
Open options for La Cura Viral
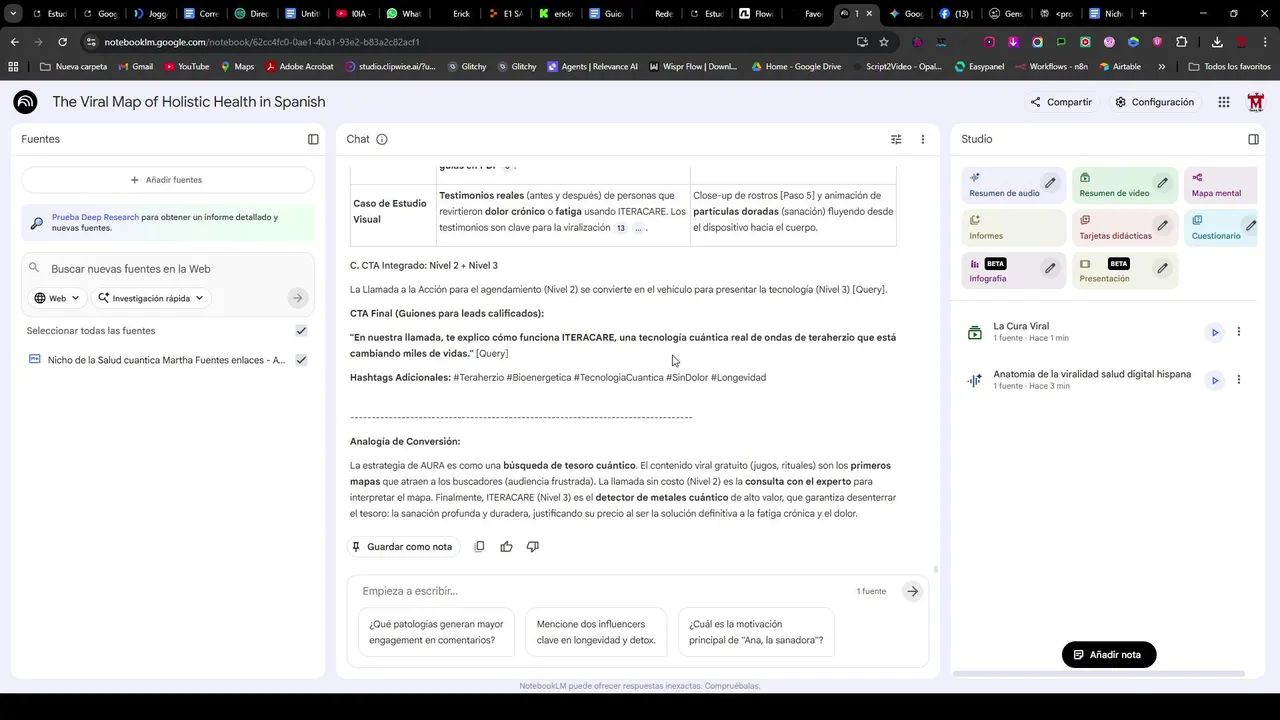1238,332
